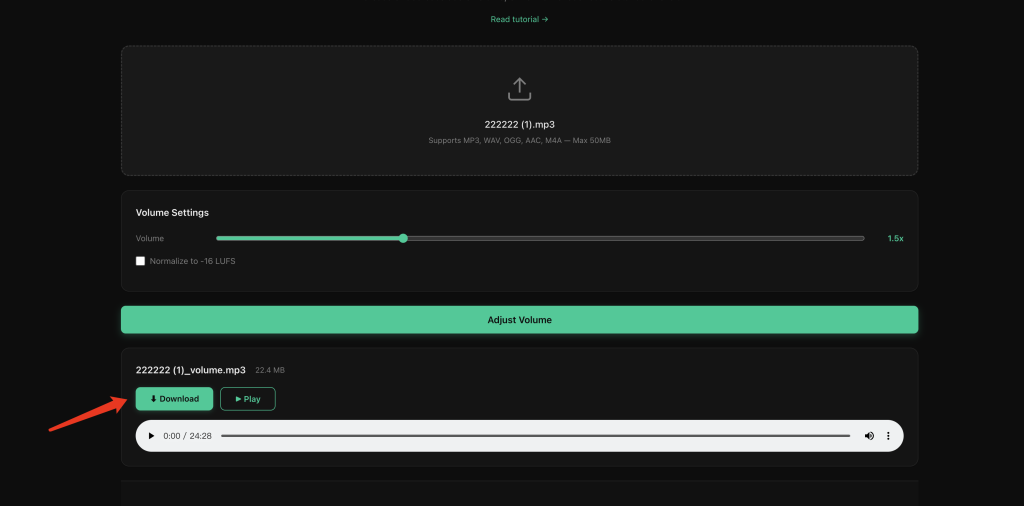Click the audio seek progress bar

tap(536, 435)
